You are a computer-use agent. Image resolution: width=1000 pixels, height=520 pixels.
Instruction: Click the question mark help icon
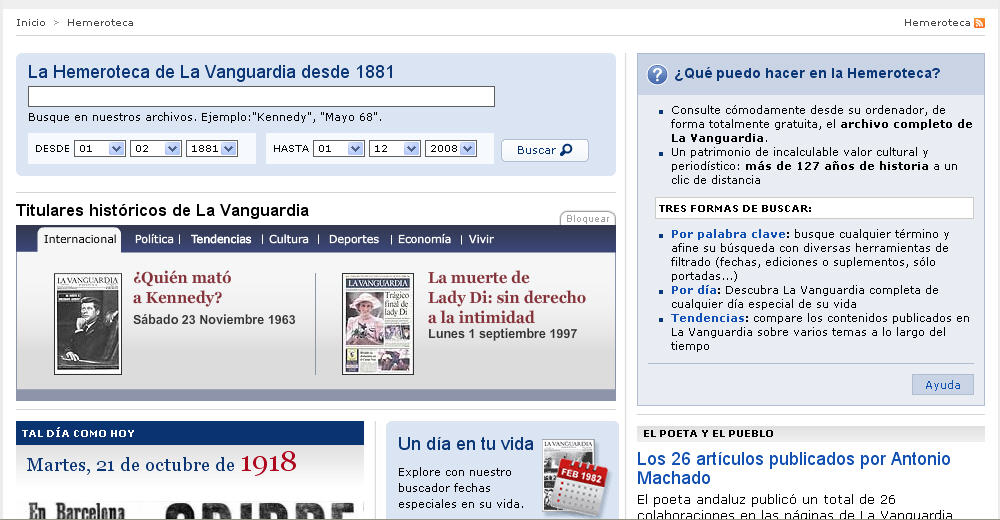657,74
